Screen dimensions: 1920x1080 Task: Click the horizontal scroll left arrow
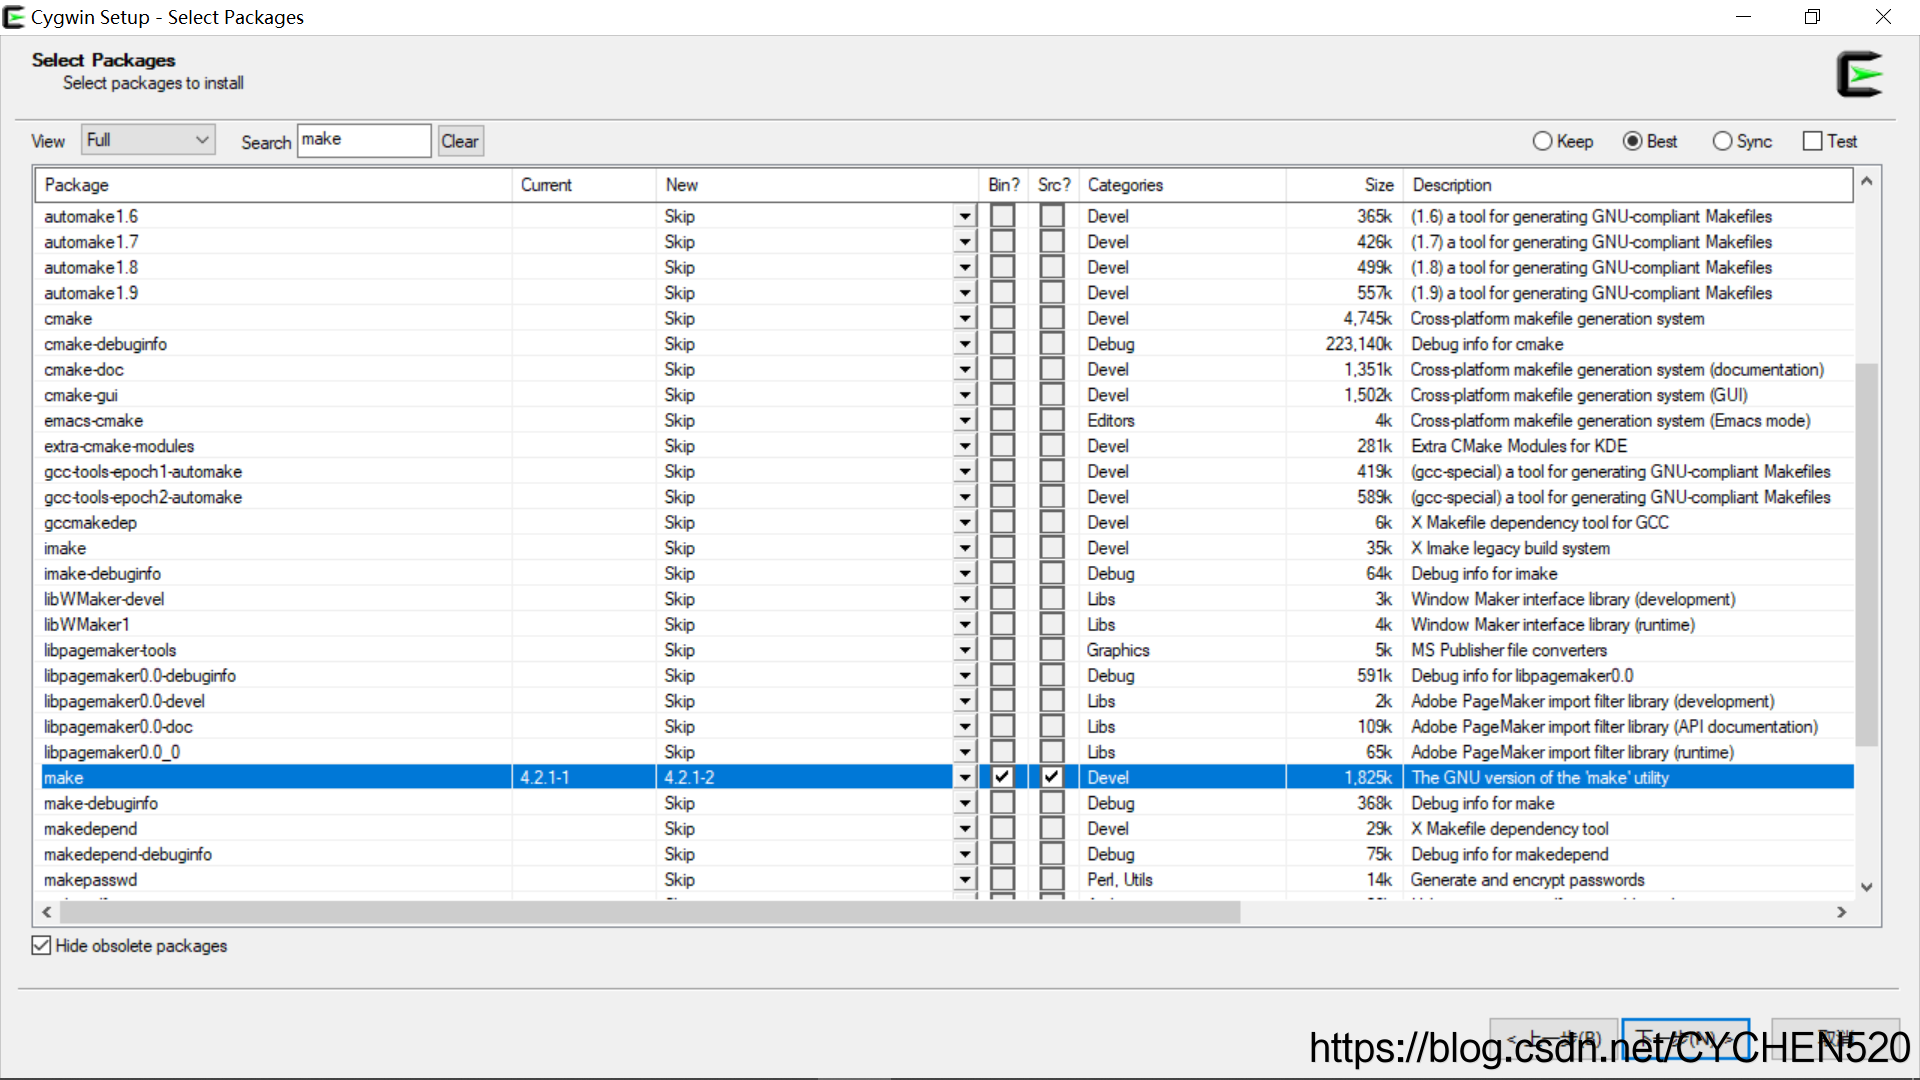46,912
